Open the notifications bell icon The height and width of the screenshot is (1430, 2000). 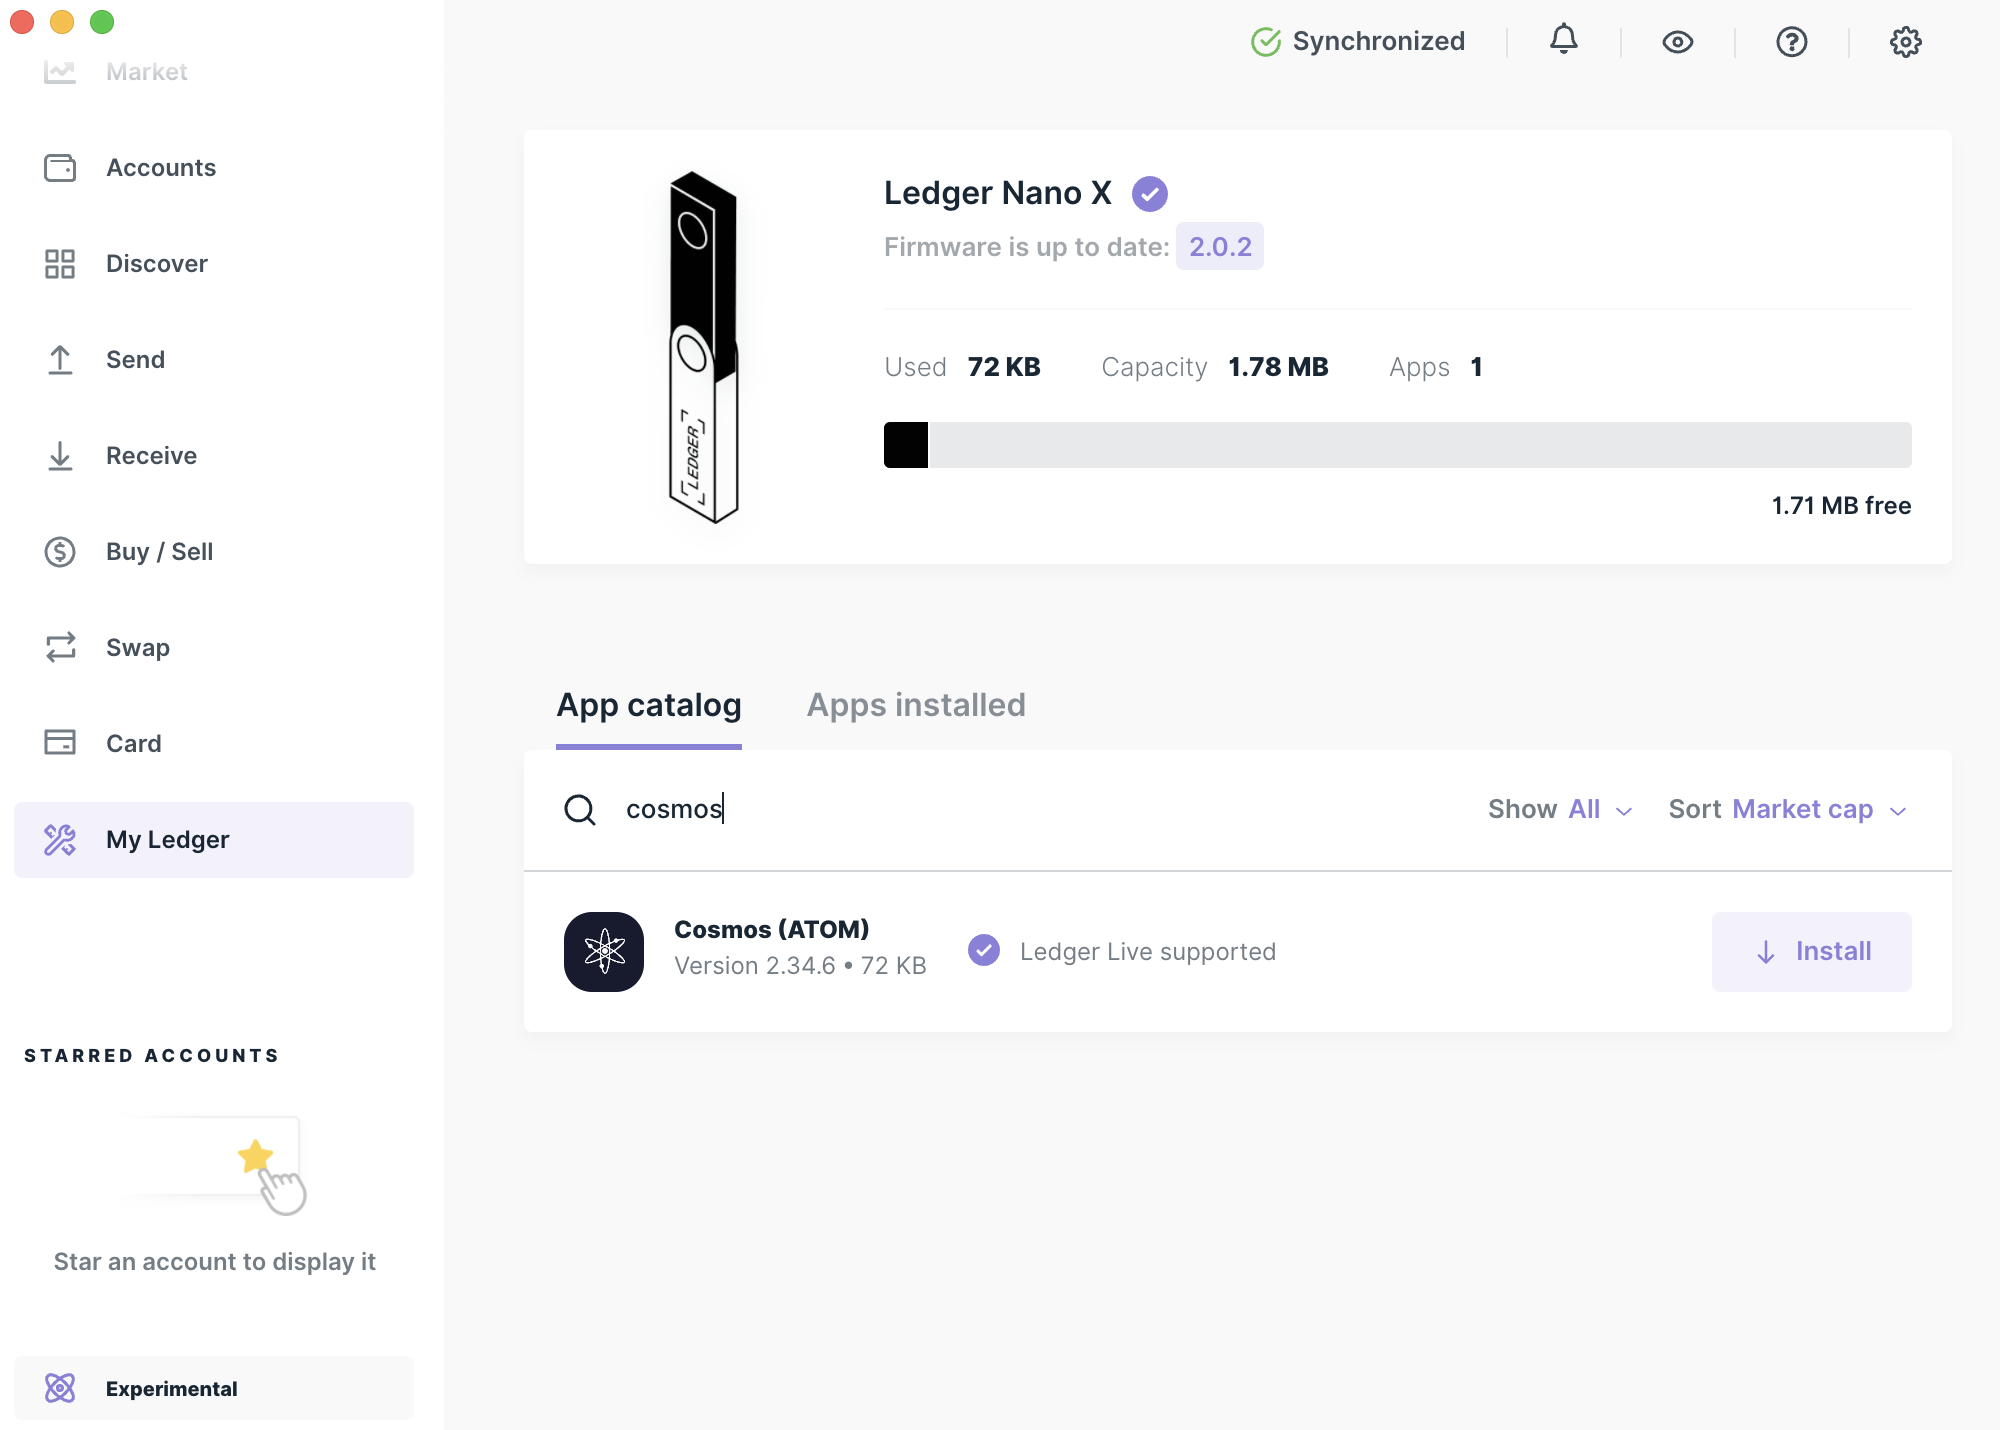tap(1564, 41)
